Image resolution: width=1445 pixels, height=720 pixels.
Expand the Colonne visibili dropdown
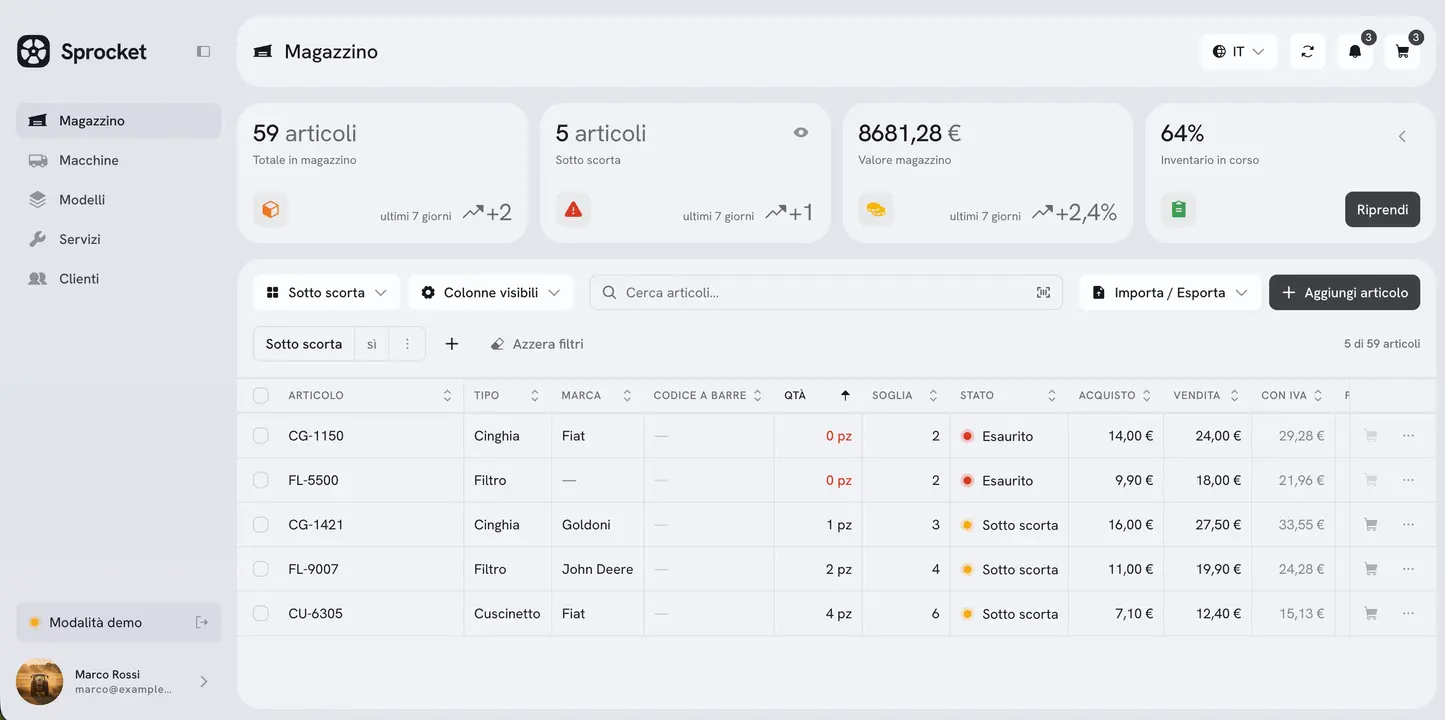[x=491, y=293]
